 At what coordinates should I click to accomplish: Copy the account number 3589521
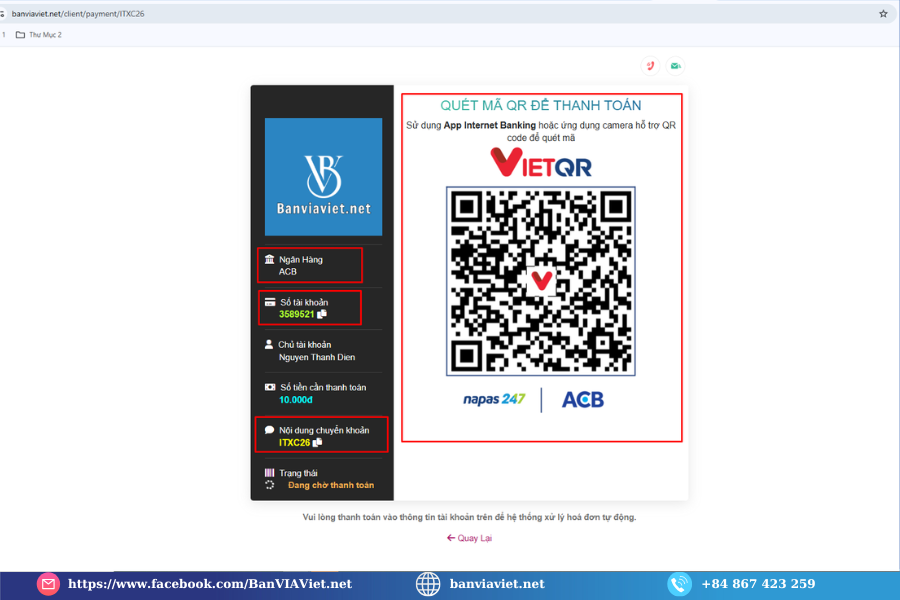tap(322, 314)
